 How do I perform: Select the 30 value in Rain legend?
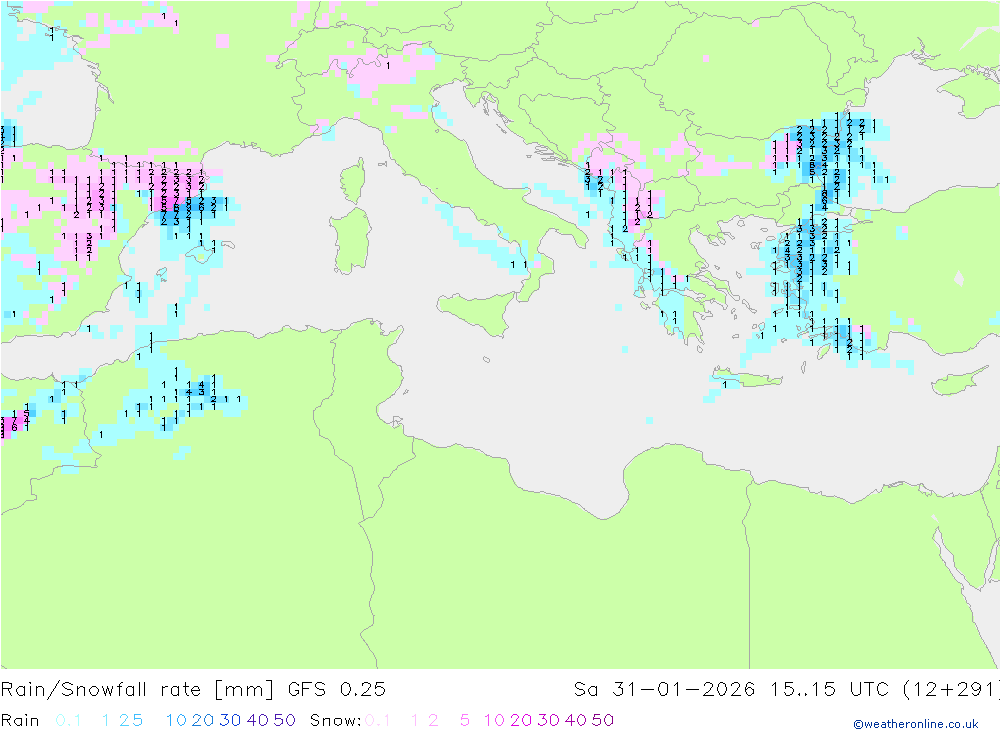coord(230,720)
